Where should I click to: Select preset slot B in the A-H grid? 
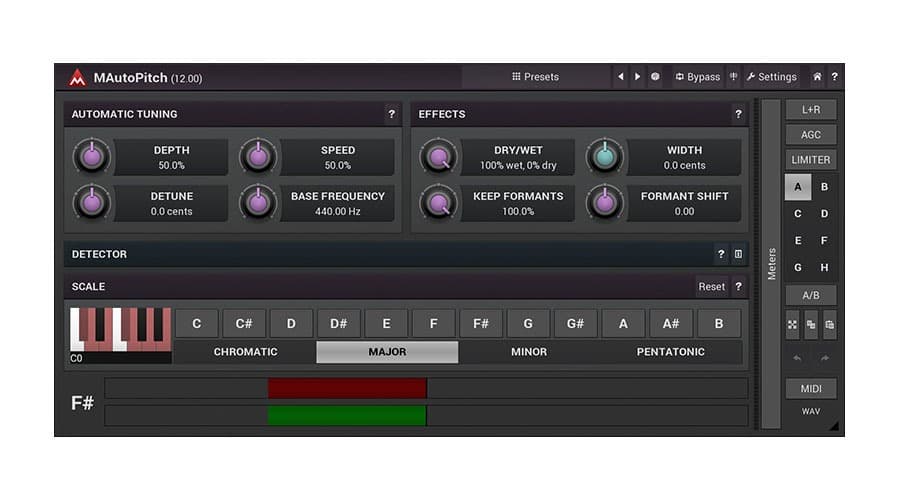(x=824, y=187)
